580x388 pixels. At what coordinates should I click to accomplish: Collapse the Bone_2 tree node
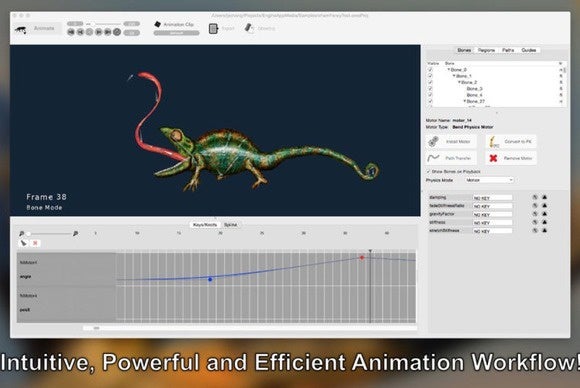pos(460,82)
